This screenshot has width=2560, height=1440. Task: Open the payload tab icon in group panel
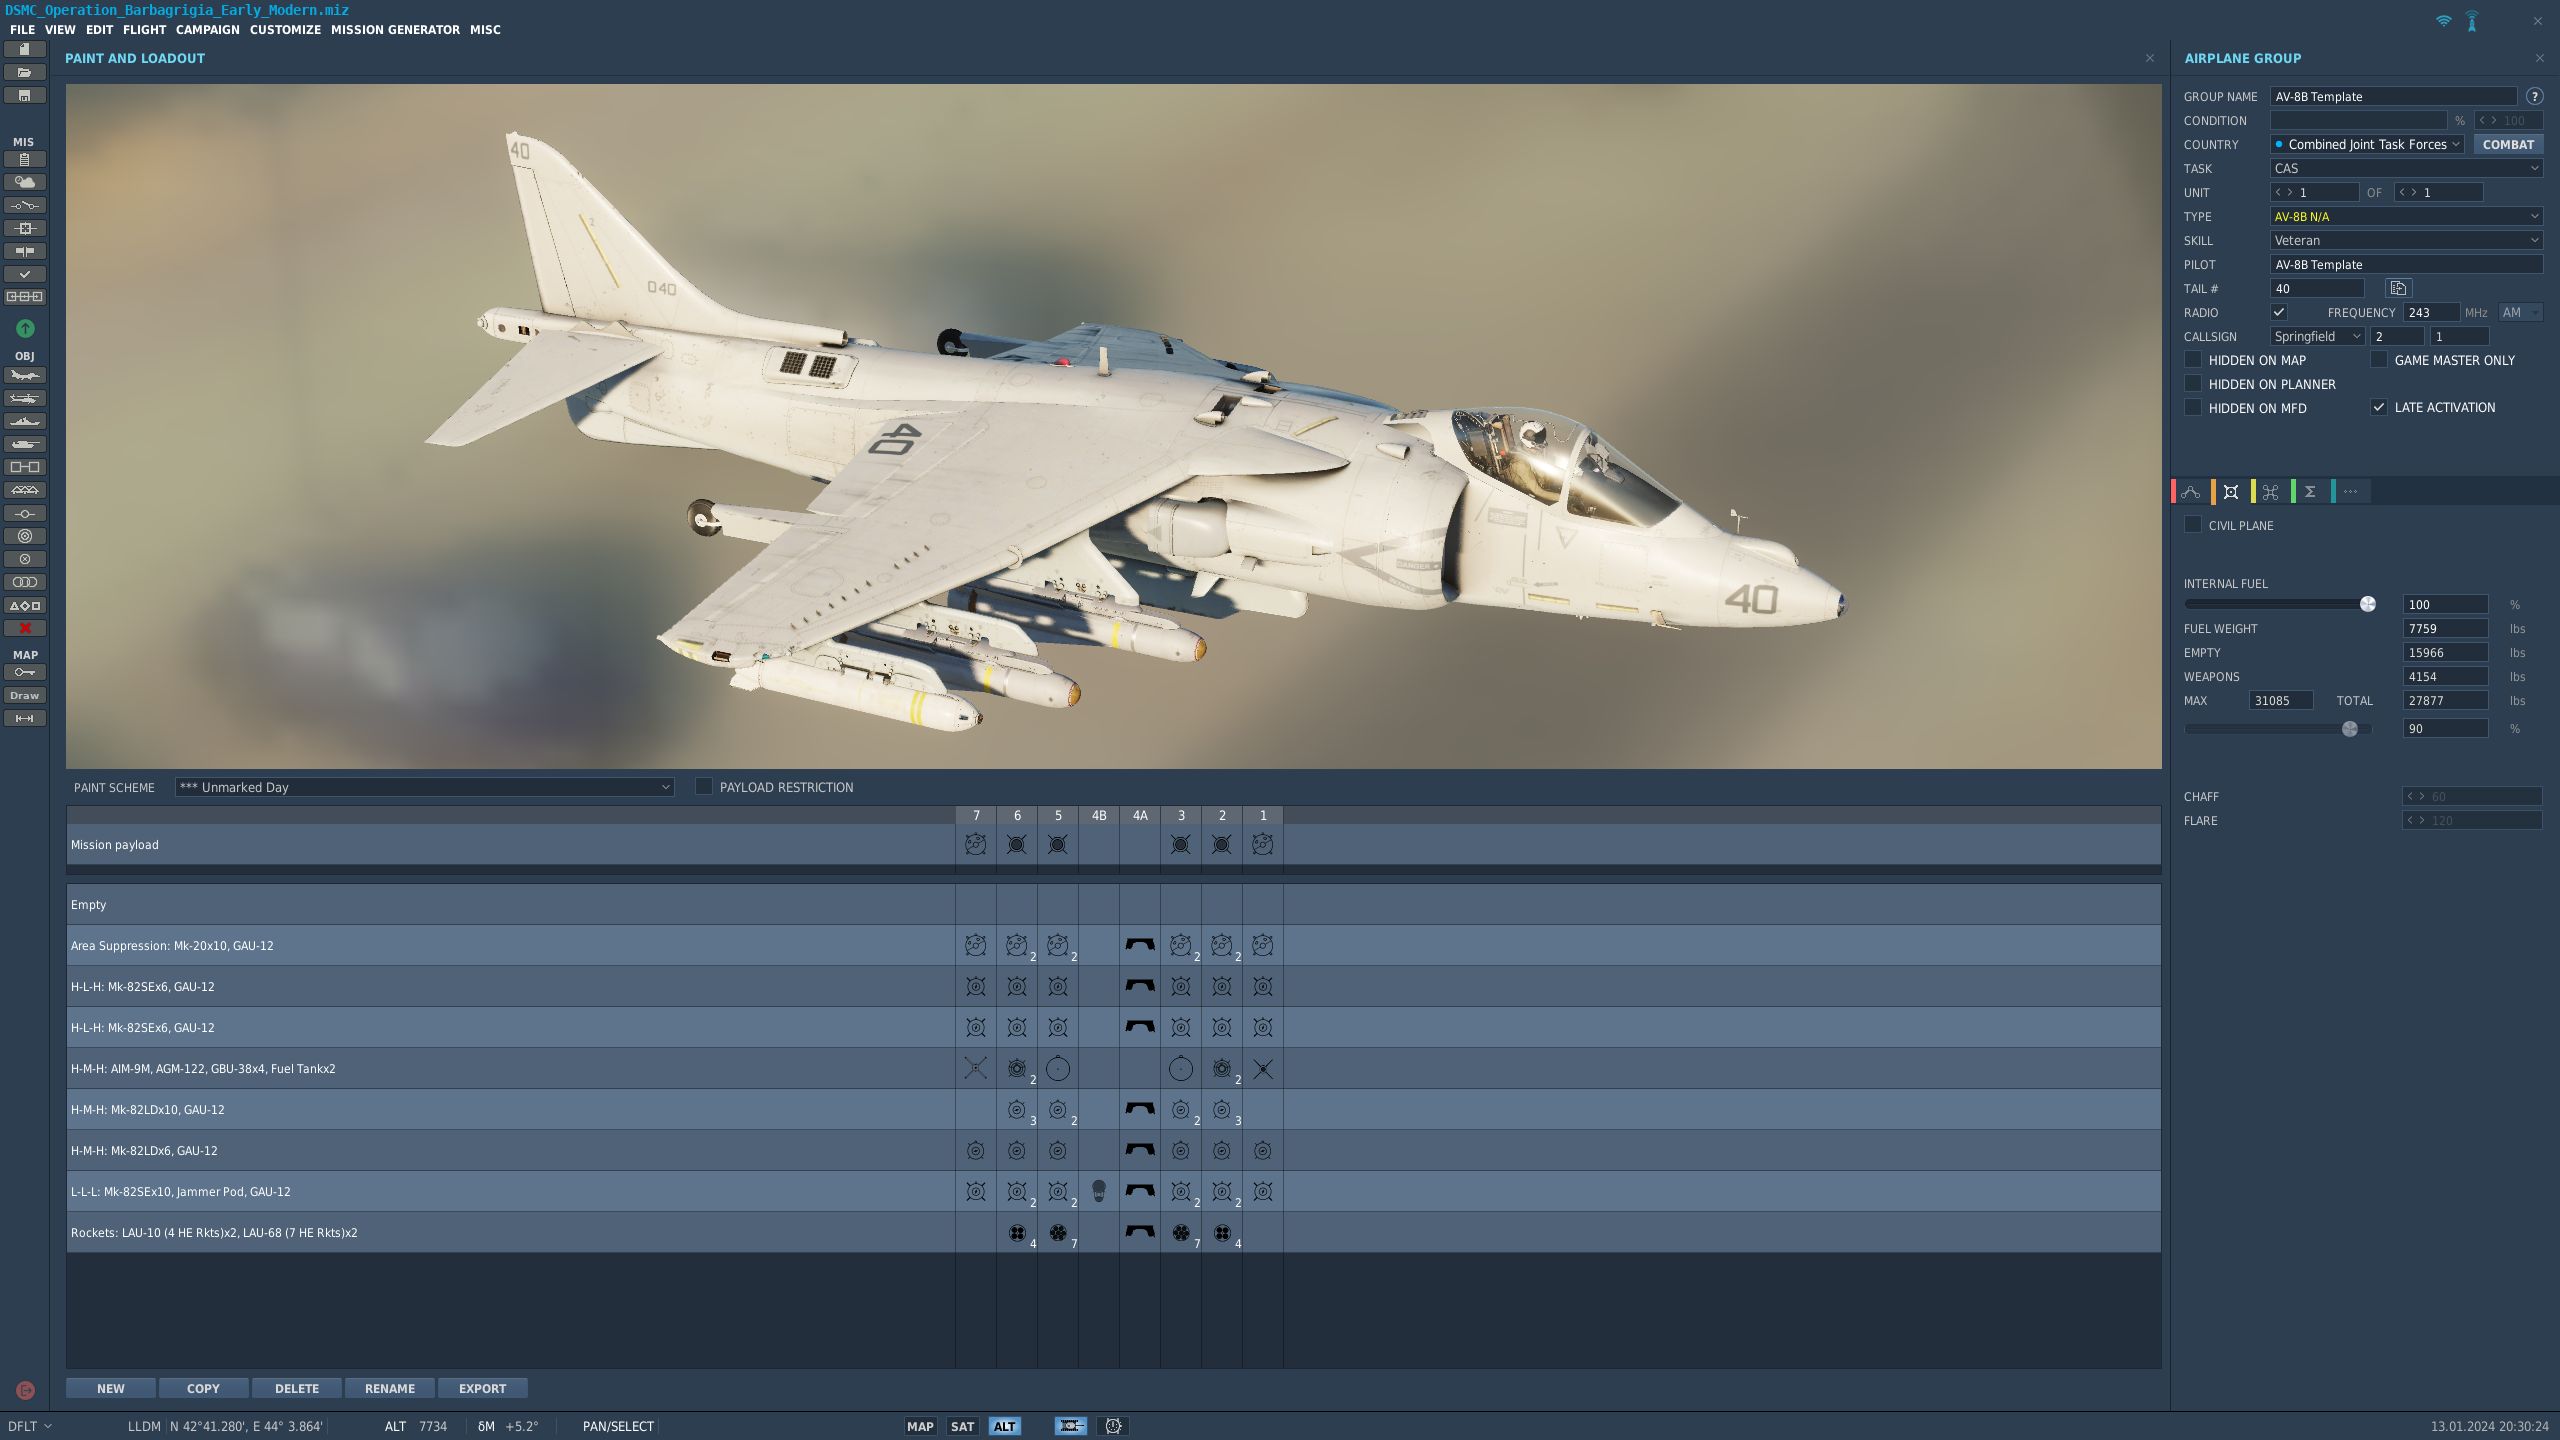[2231, 491]
